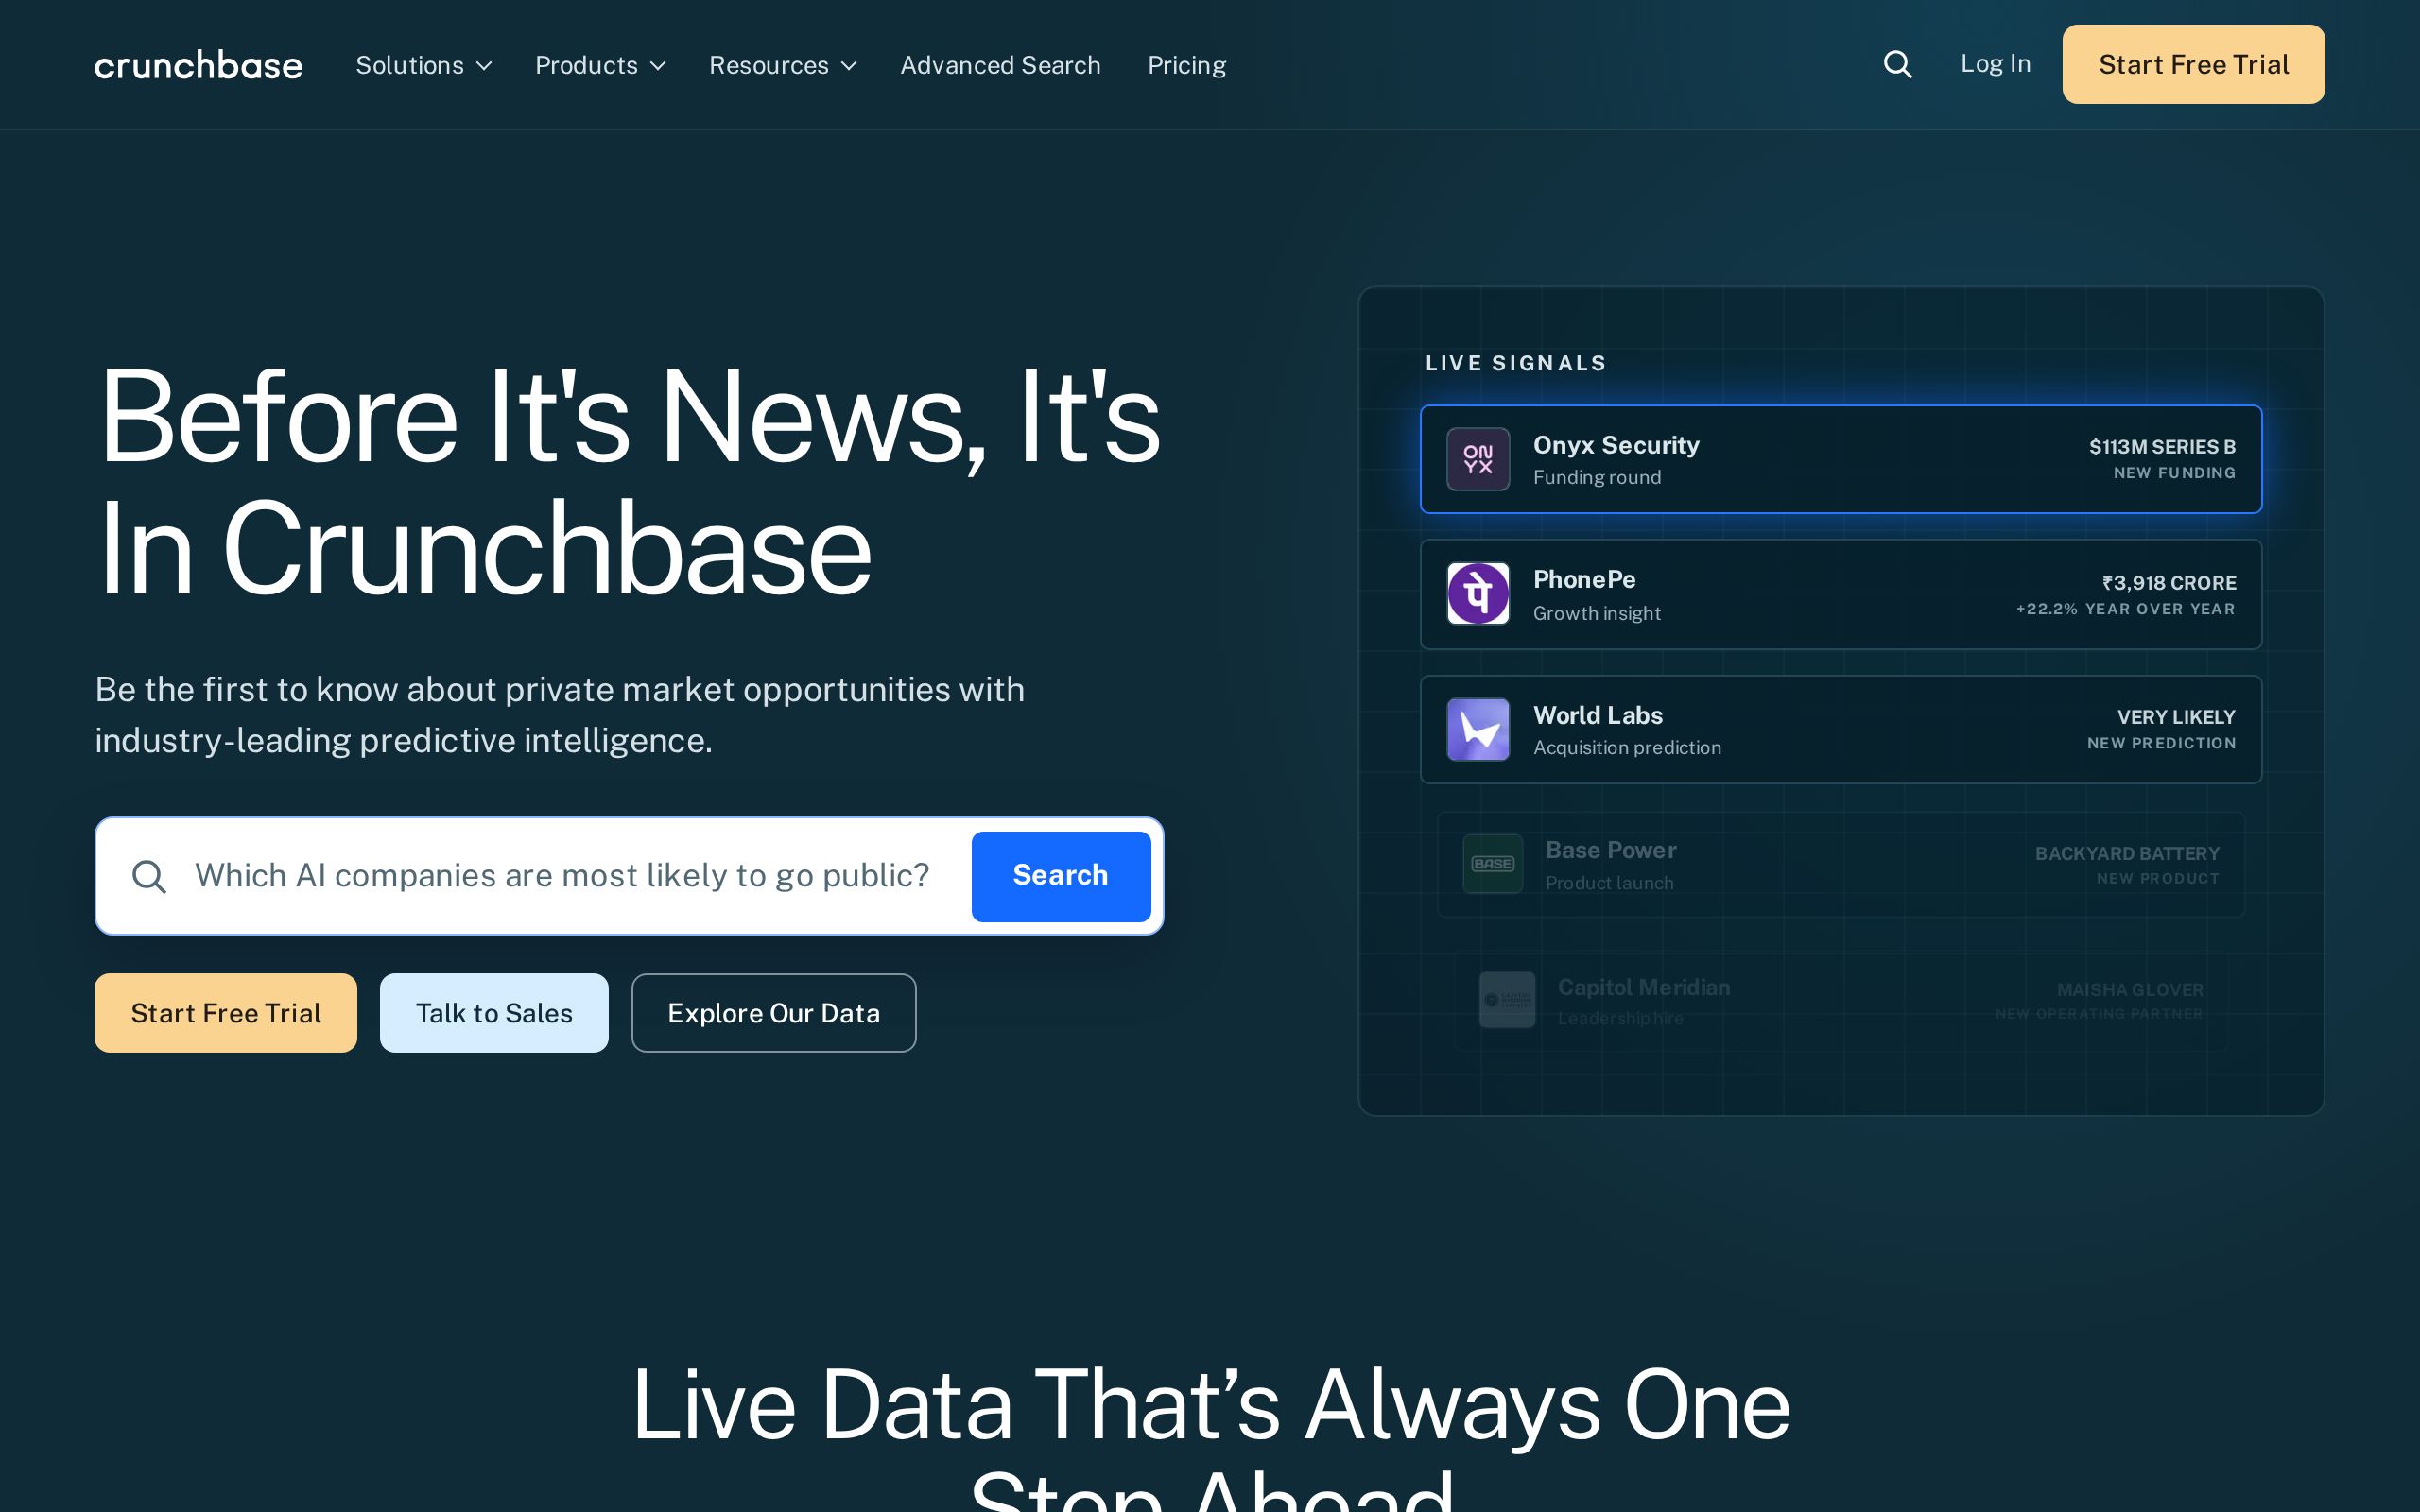2420x1512 pixels.
Task: Open the Advanced Search nav item
Action: pyautogui.click(x=1000, y=65)
